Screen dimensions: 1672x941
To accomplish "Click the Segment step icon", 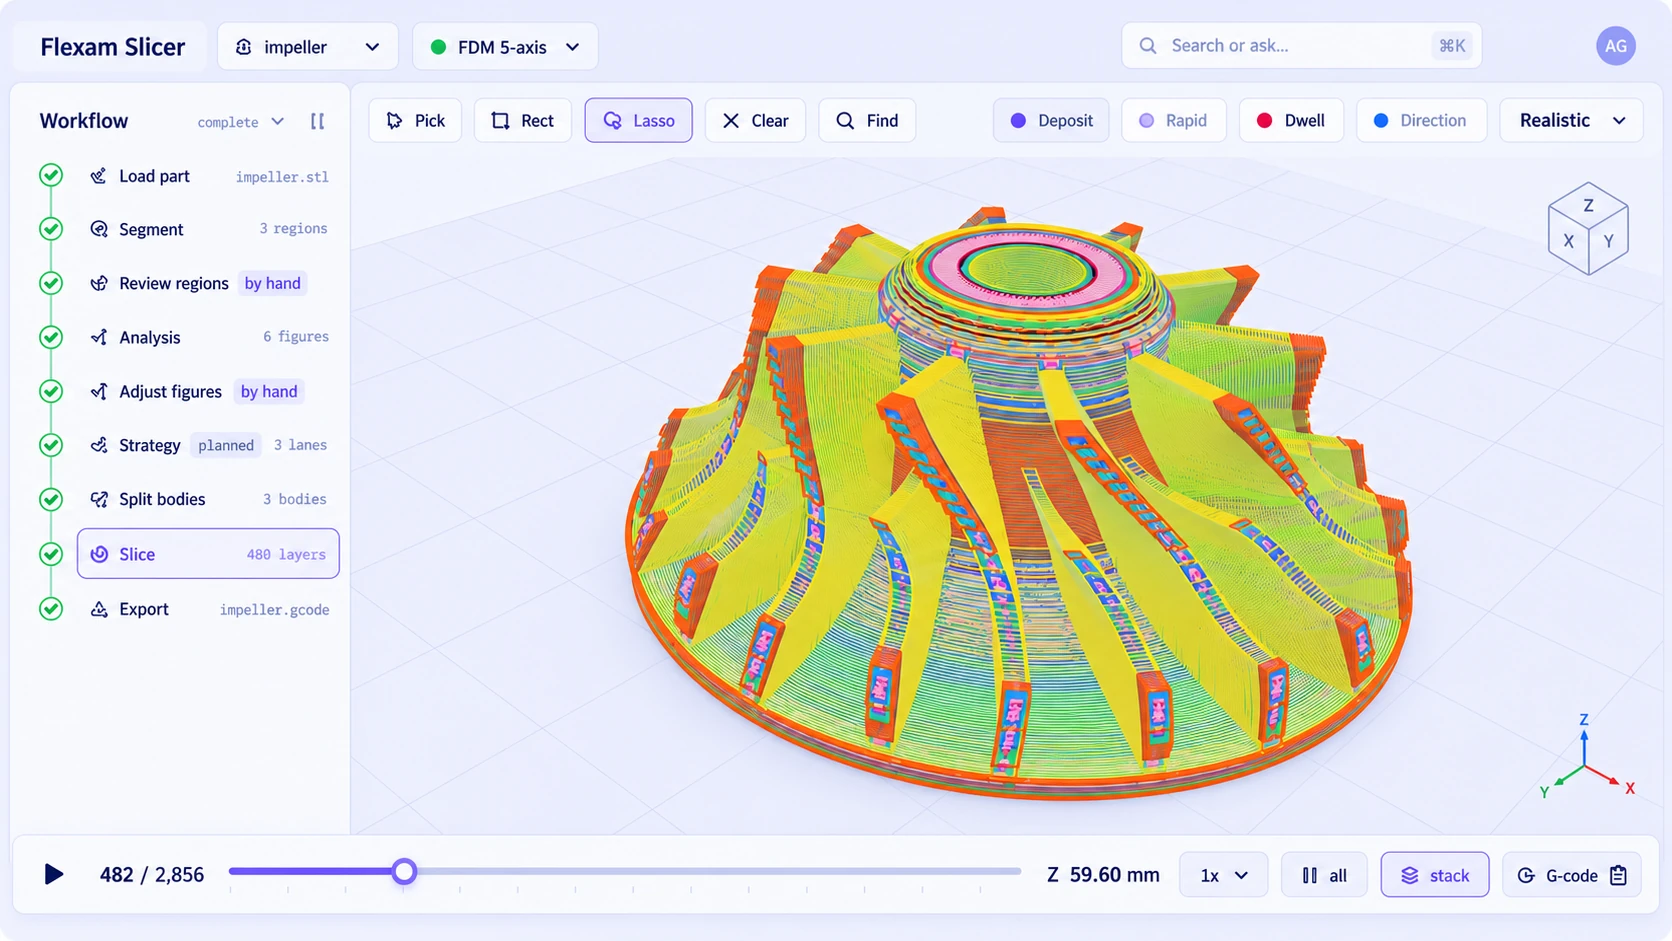I will point(99,229).
